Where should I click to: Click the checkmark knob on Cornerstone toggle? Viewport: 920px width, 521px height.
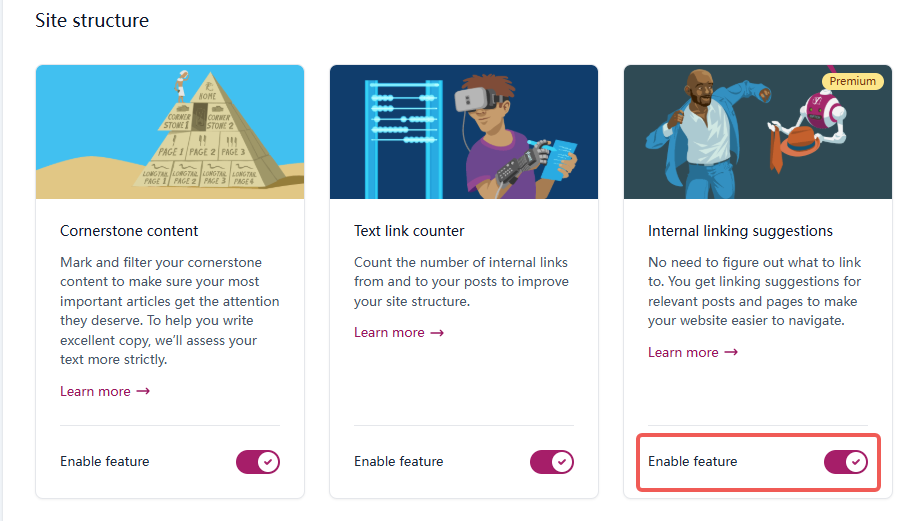click(x=267, y=461)
